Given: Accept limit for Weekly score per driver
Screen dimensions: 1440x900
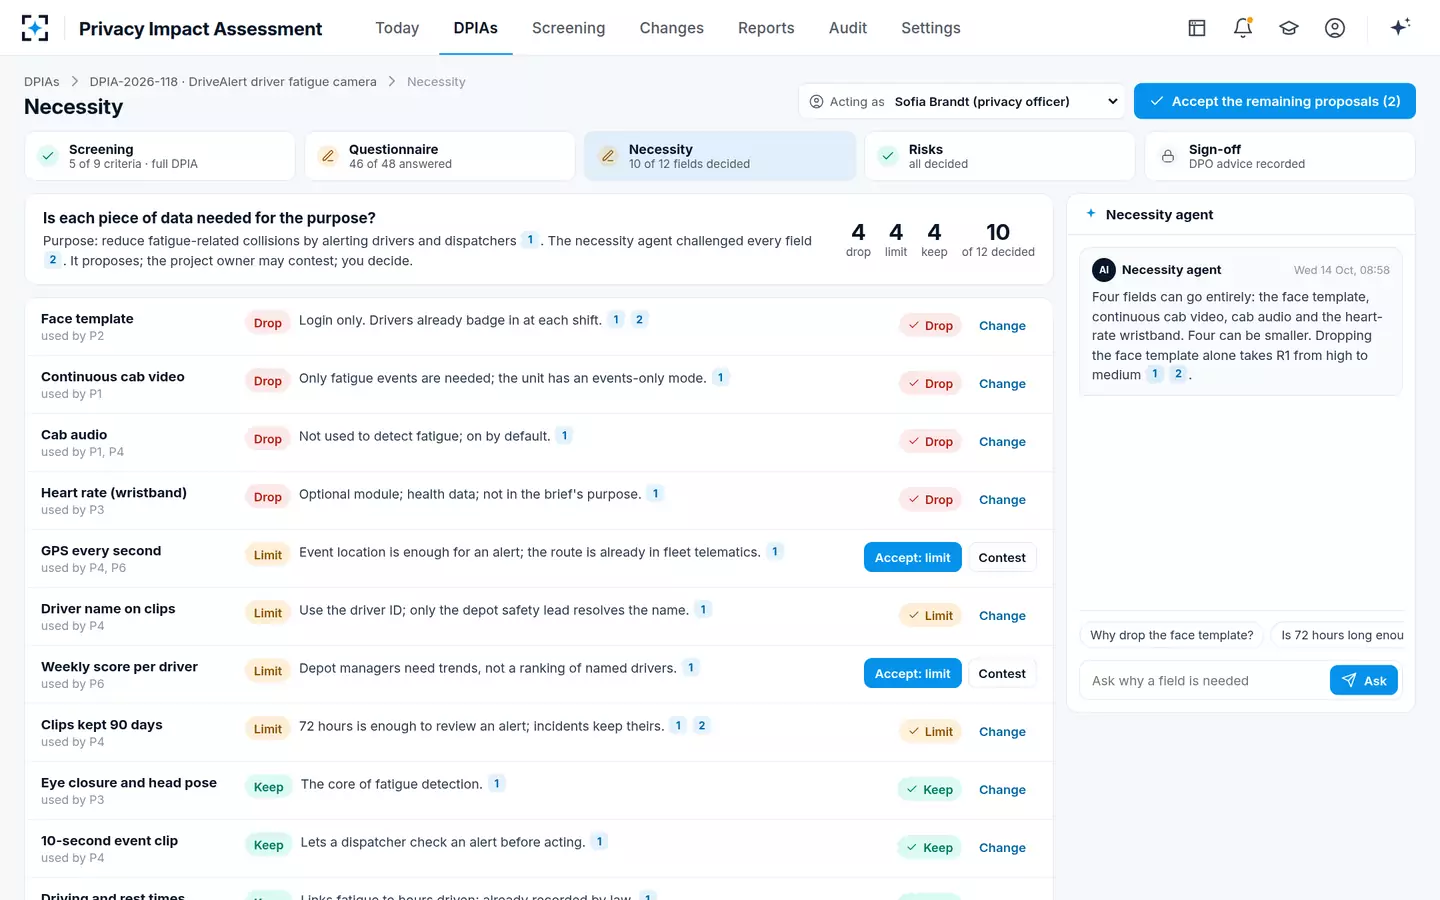Looking at the screenshot, I should 913,674.
